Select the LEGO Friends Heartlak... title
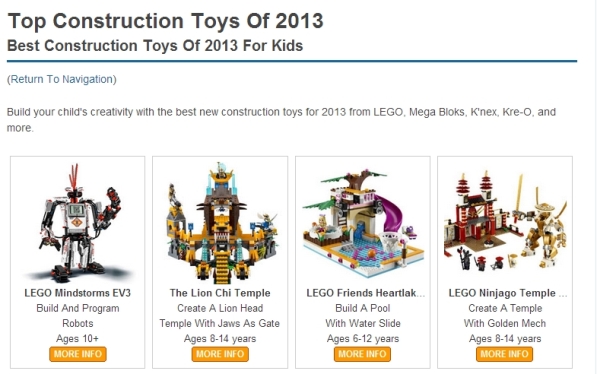 pyautogui.click(x=366, y=293)
